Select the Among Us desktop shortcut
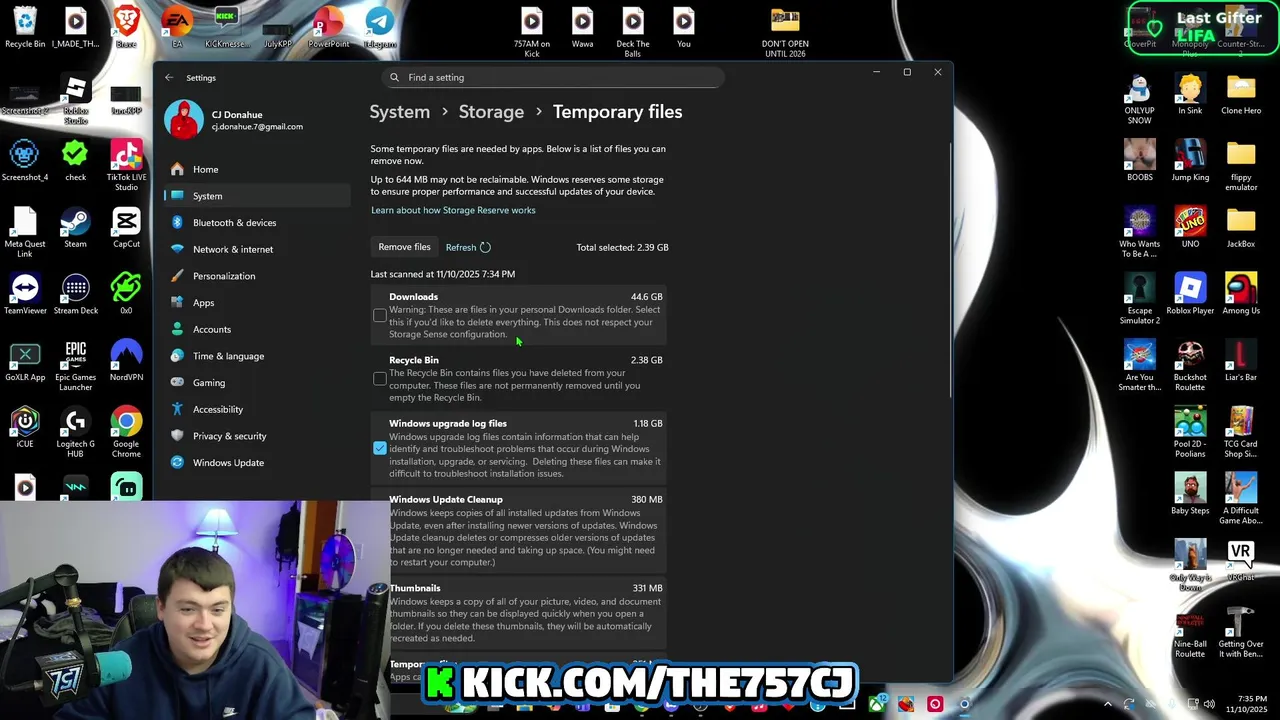 coord(1241,295)
